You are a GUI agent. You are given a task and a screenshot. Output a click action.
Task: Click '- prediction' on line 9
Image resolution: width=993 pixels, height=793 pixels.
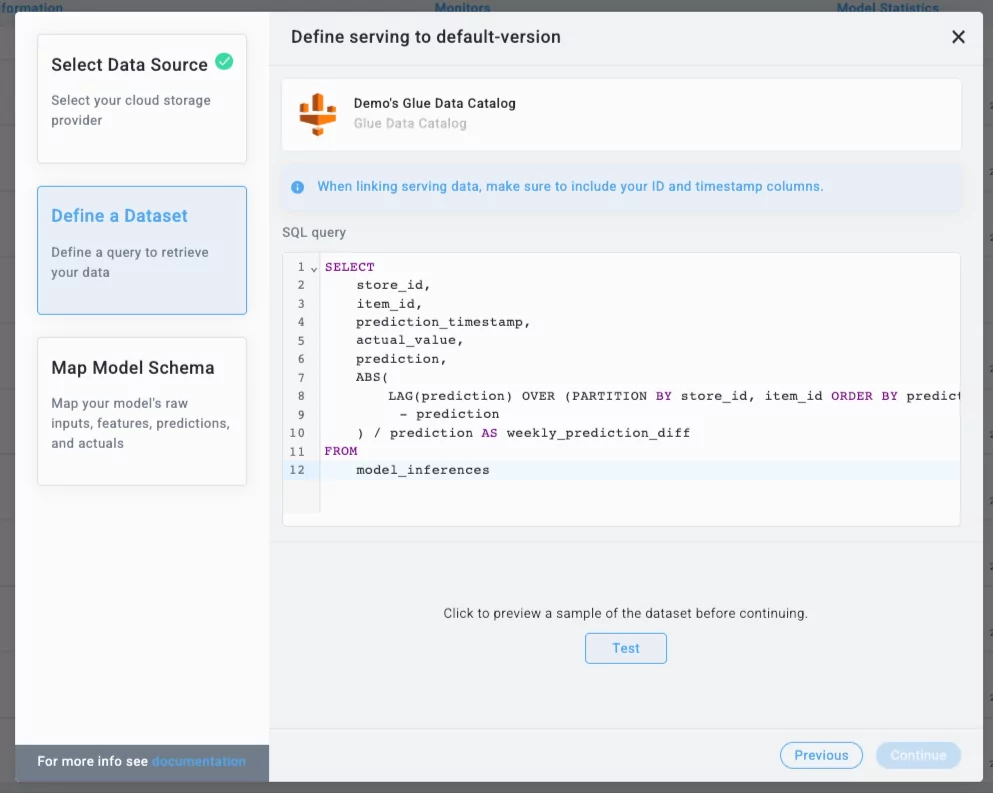coord(450,414)
